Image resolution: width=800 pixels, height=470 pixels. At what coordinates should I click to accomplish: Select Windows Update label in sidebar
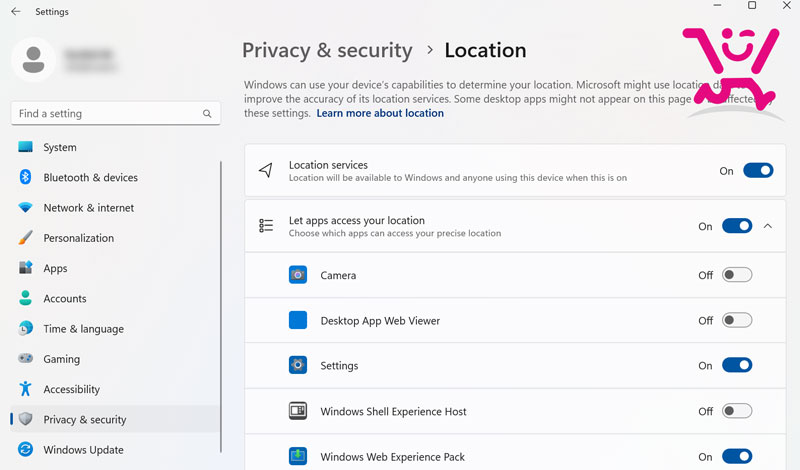point(83,450)
